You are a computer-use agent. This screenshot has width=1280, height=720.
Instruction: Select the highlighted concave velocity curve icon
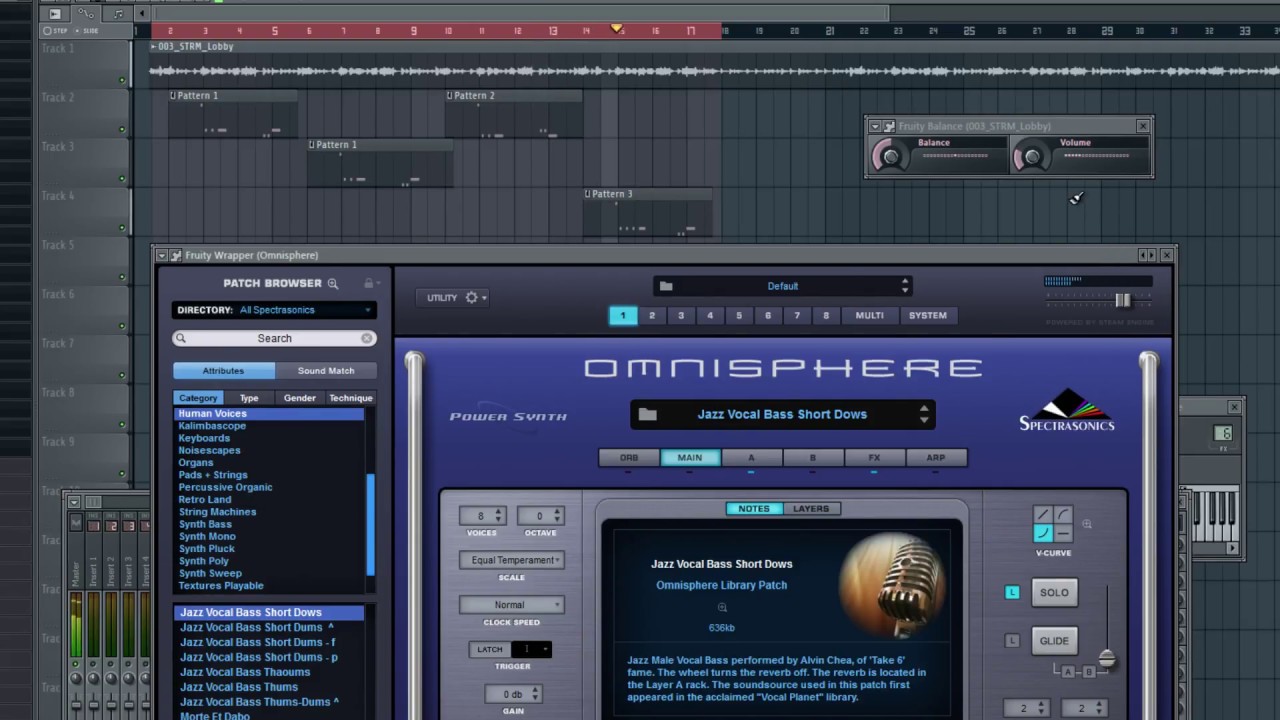click(1043, 533)
